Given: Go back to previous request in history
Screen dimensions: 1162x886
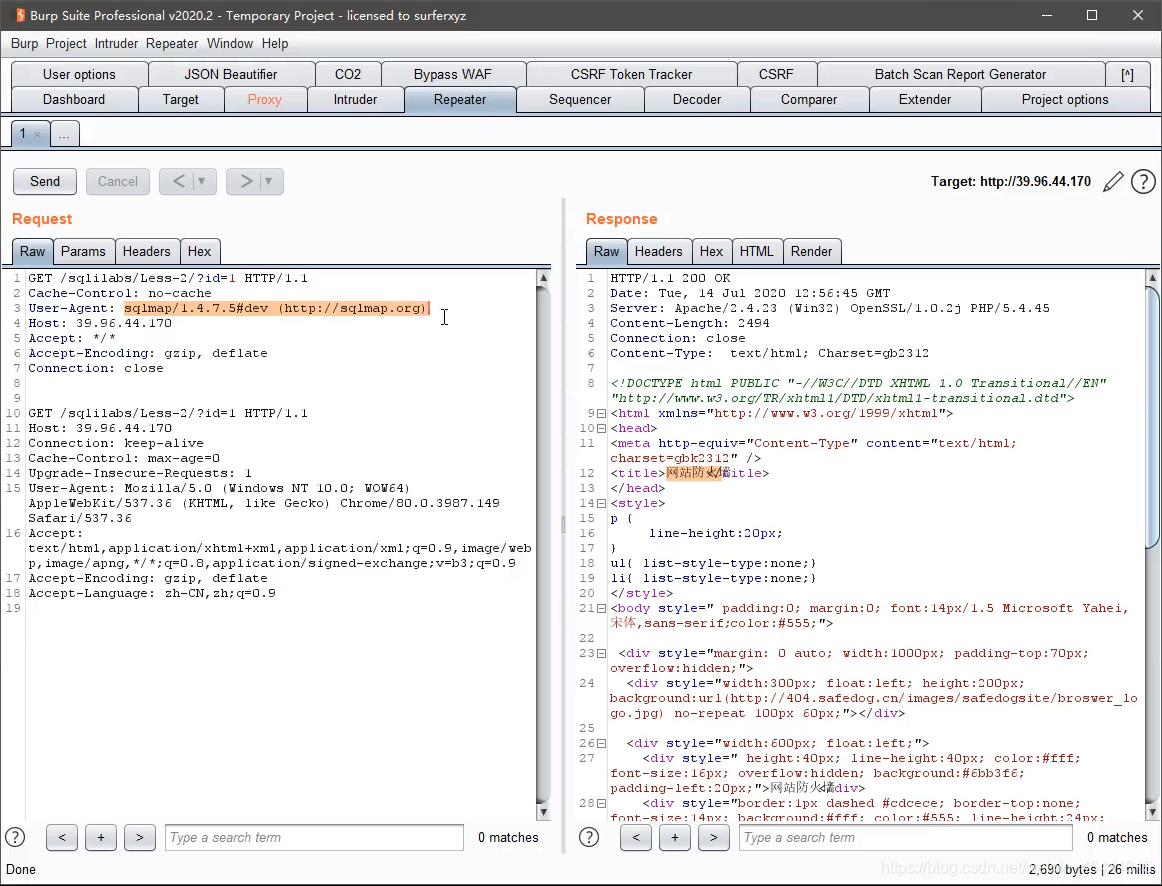Looking at the screenshot, I should point(179,181).
